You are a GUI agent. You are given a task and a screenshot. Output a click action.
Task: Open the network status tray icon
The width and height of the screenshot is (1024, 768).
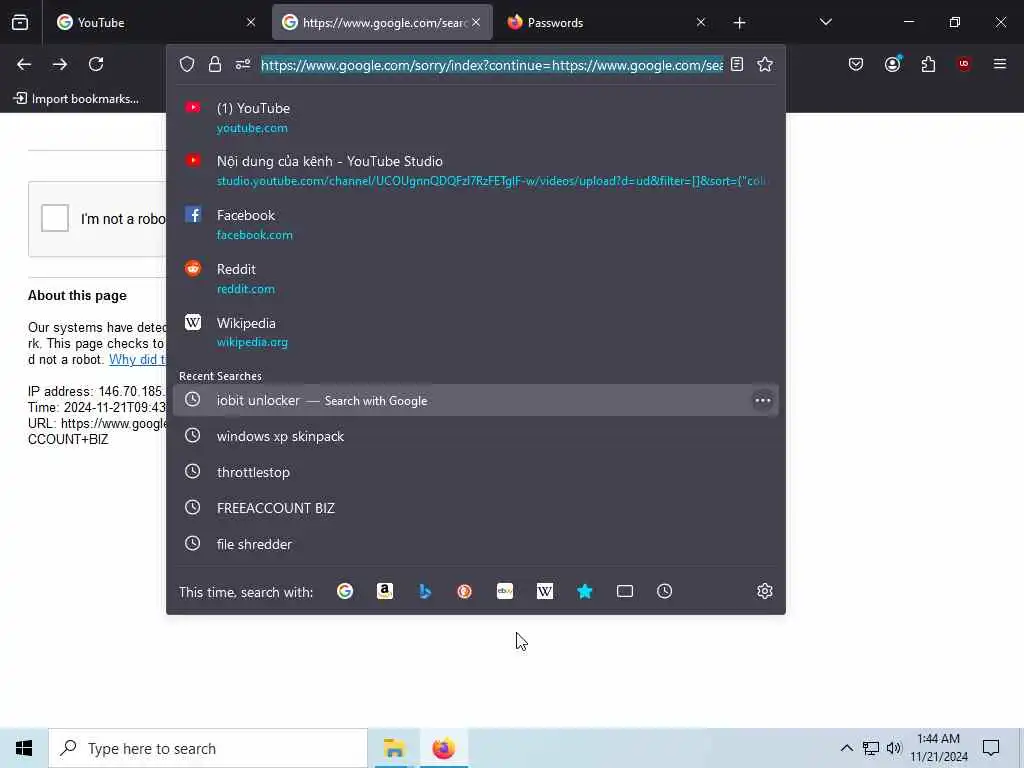pyautogui.click(x=871, y=748)
